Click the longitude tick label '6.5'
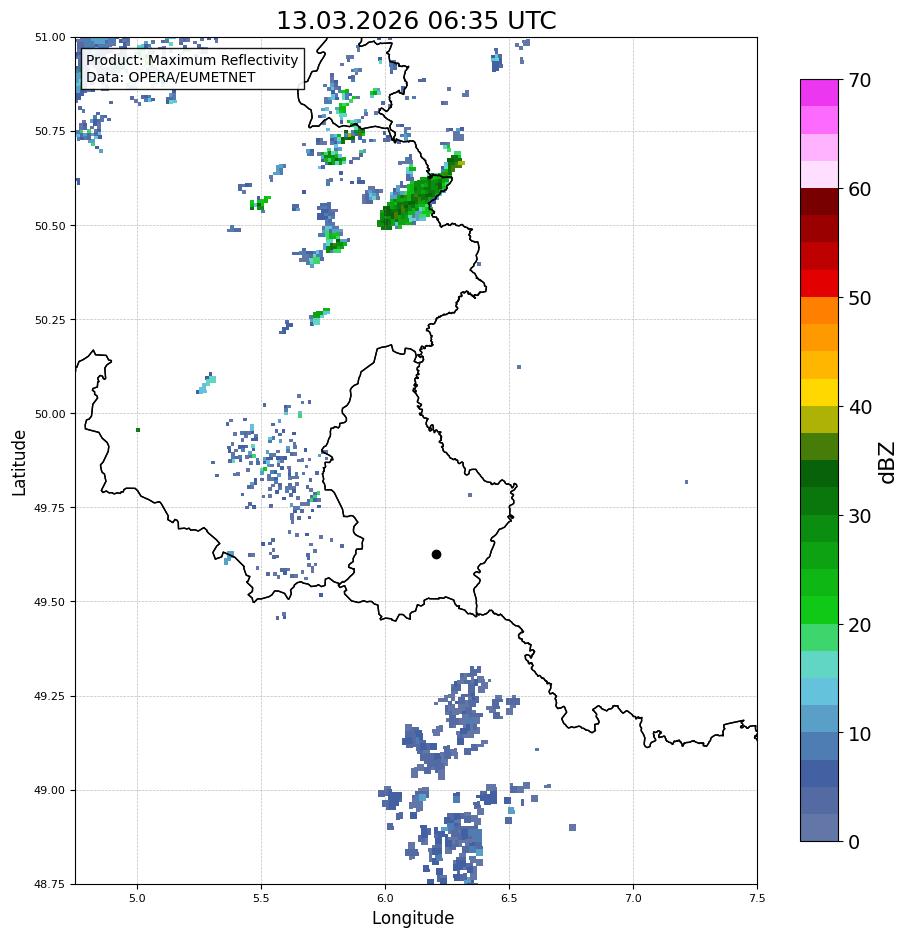Image resolution: width=908 pixels, height=937 pixels. 509,898
